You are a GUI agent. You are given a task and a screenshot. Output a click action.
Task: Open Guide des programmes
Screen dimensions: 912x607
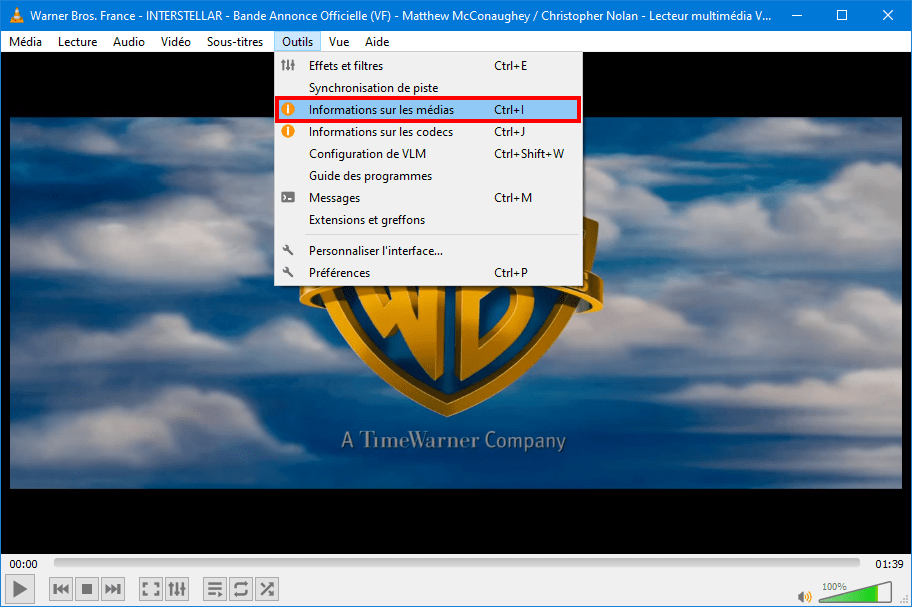click(428, 176)
